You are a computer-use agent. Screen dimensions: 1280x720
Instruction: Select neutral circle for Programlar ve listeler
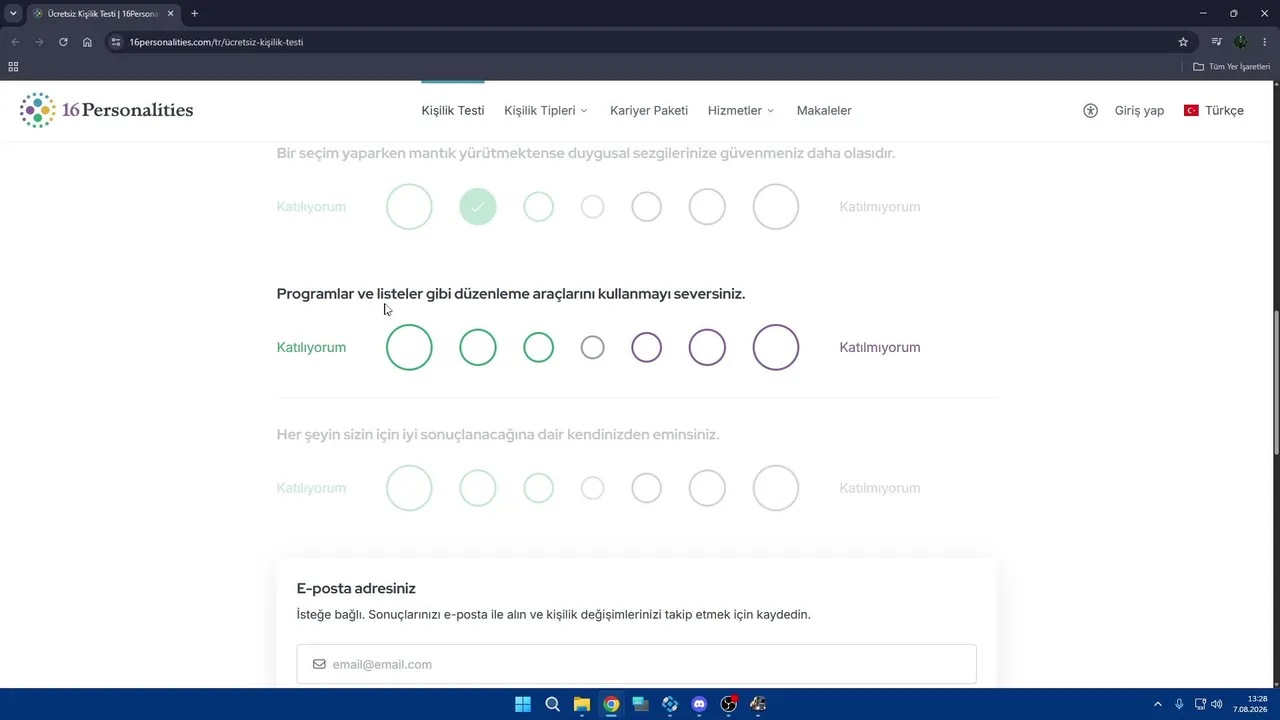pos(593,347)
